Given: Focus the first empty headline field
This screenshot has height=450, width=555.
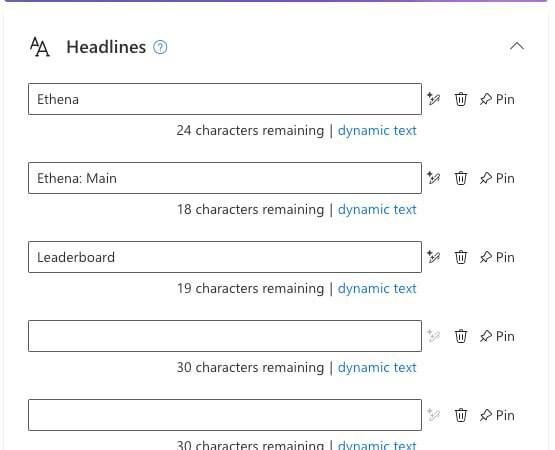Looking at the screenshot, I should [225, 336].
